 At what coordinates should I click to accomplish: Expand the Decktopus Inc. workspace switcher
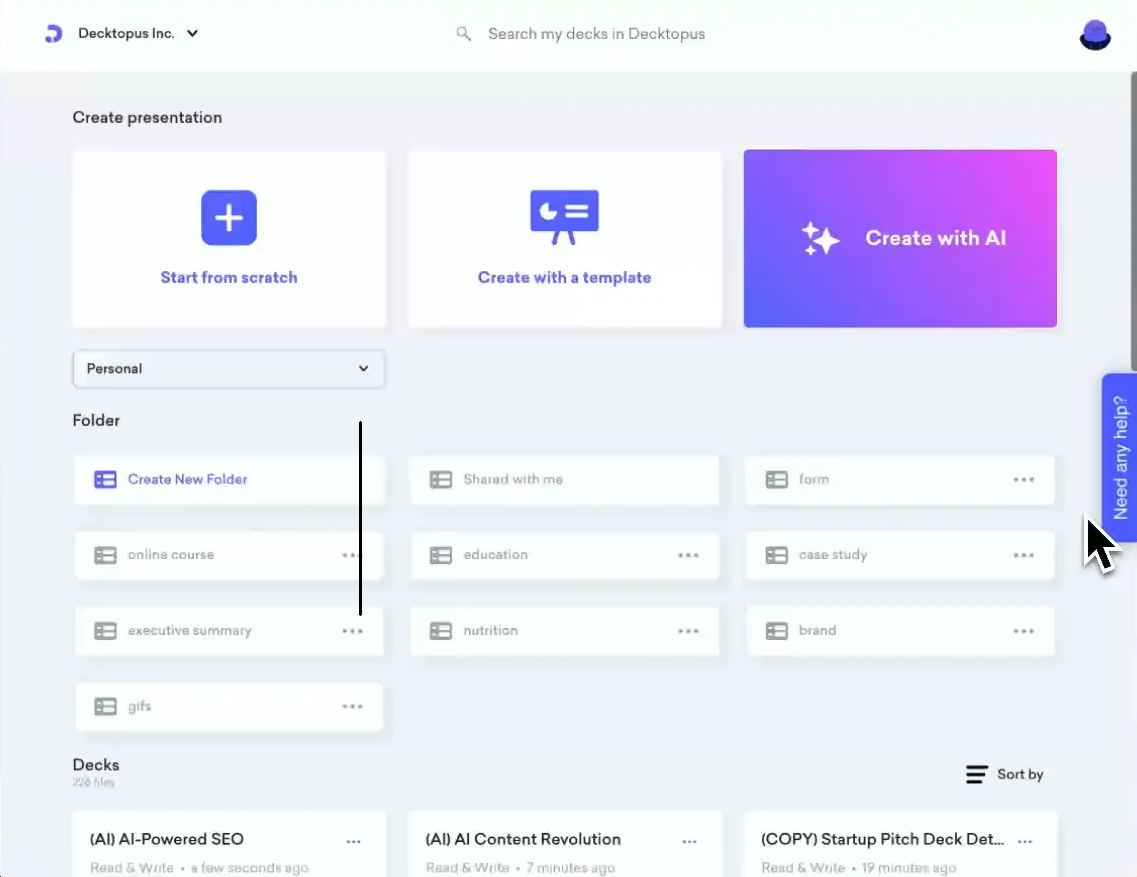192,33
